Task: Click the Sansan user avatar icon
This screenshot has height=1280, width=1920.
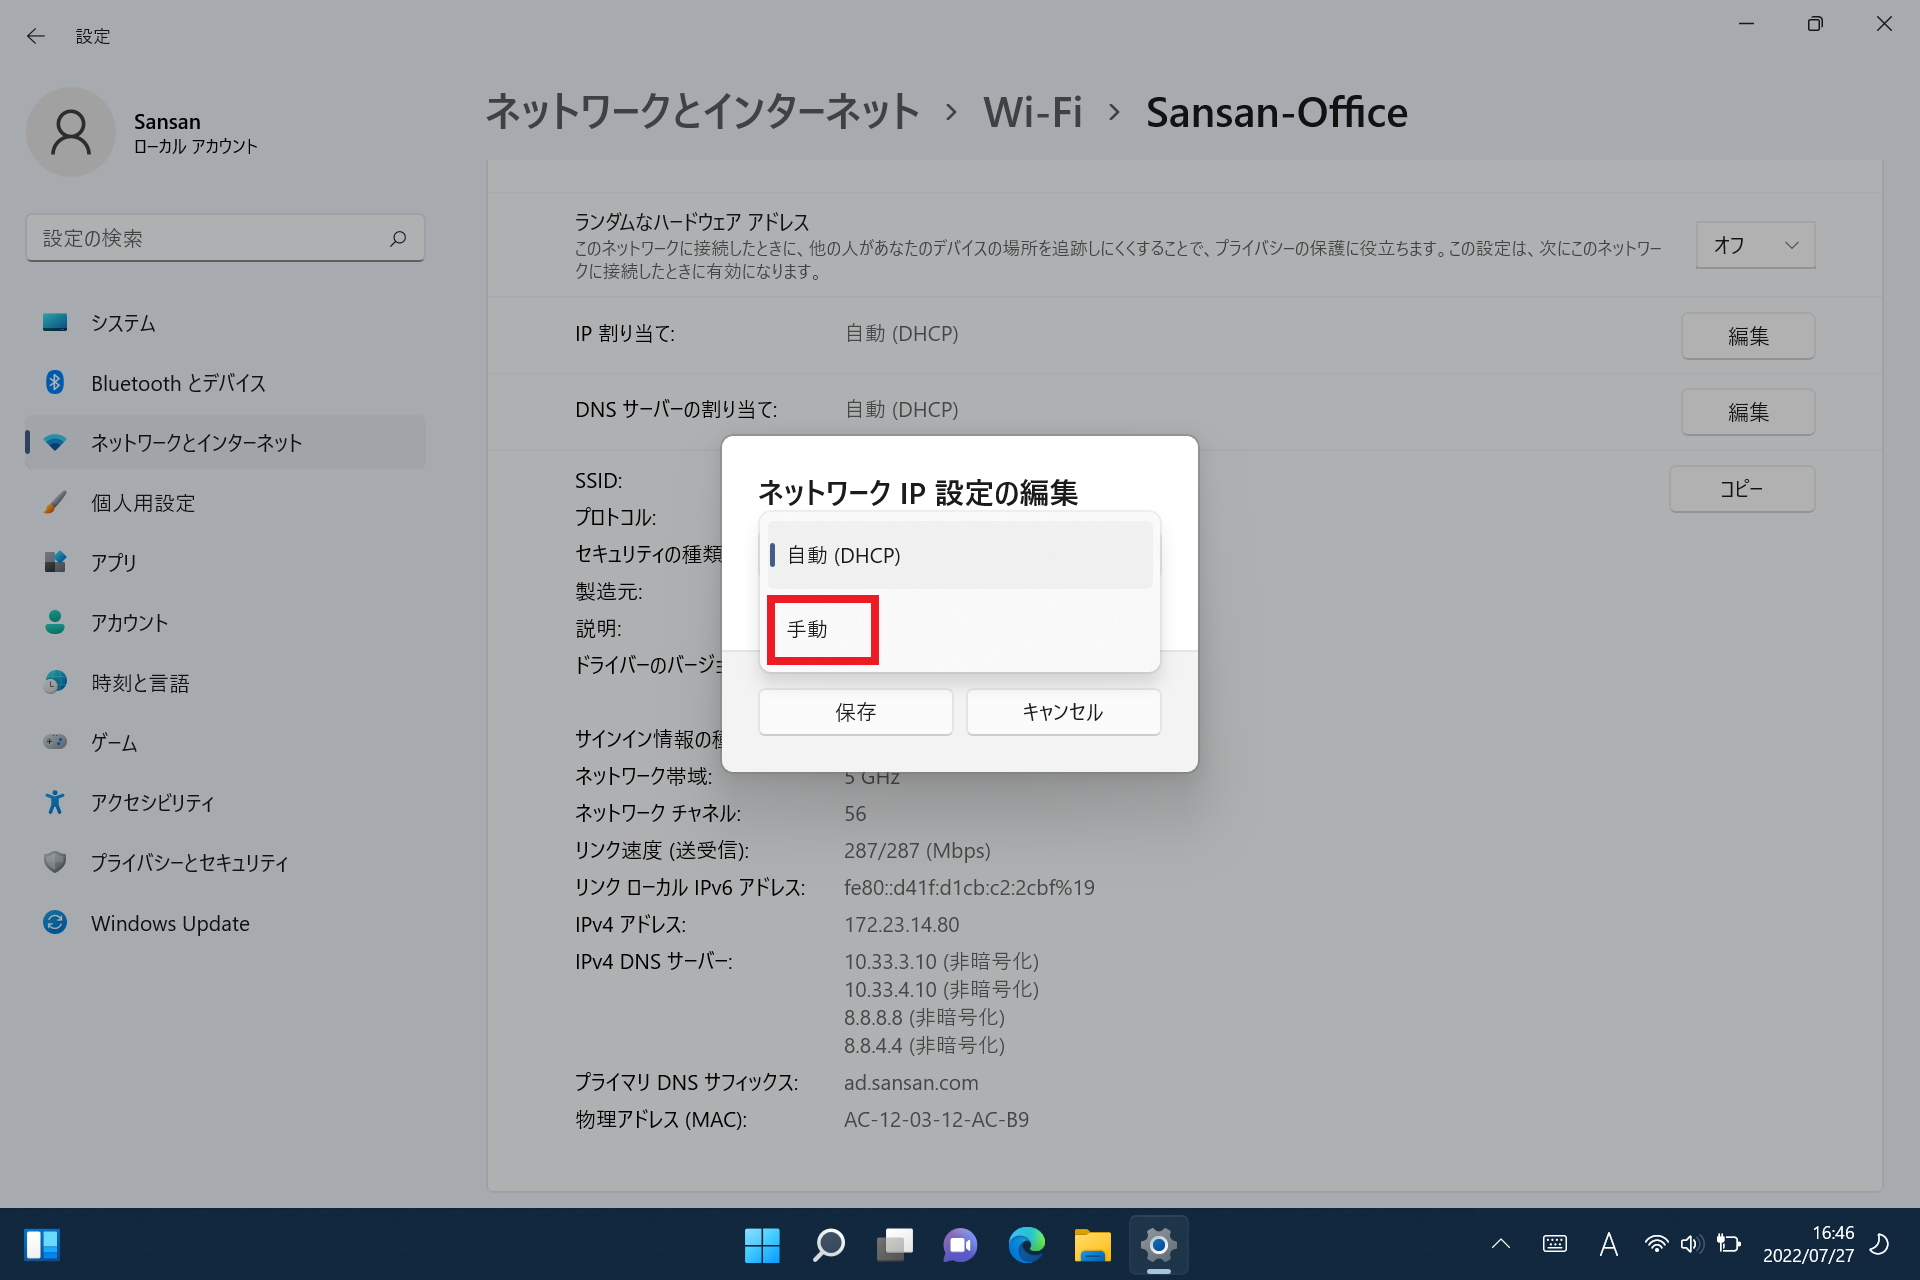Action: 70,132
